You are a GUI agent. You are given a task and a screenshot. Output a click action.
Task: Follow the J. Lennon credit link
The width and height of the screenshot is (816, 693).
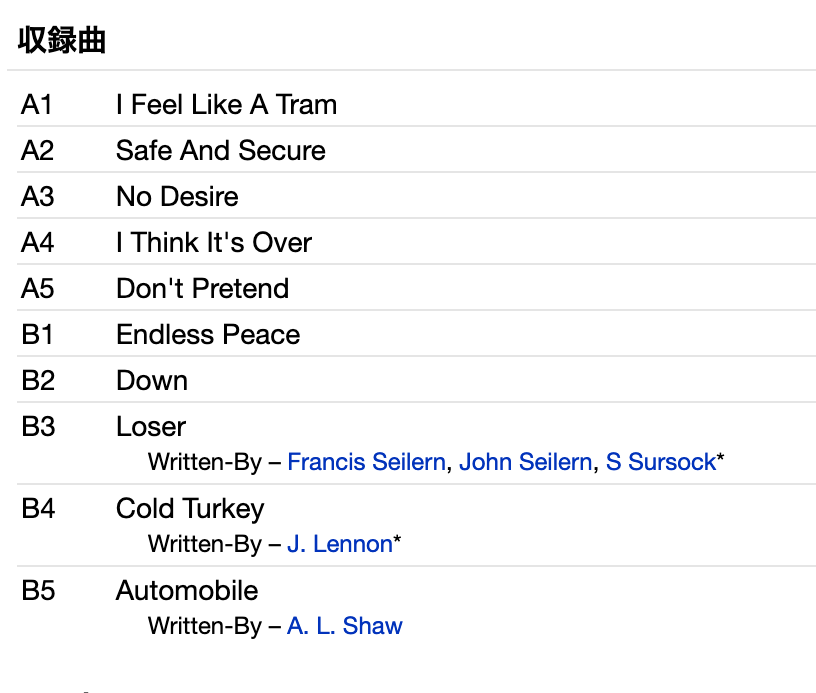[339, 544]
